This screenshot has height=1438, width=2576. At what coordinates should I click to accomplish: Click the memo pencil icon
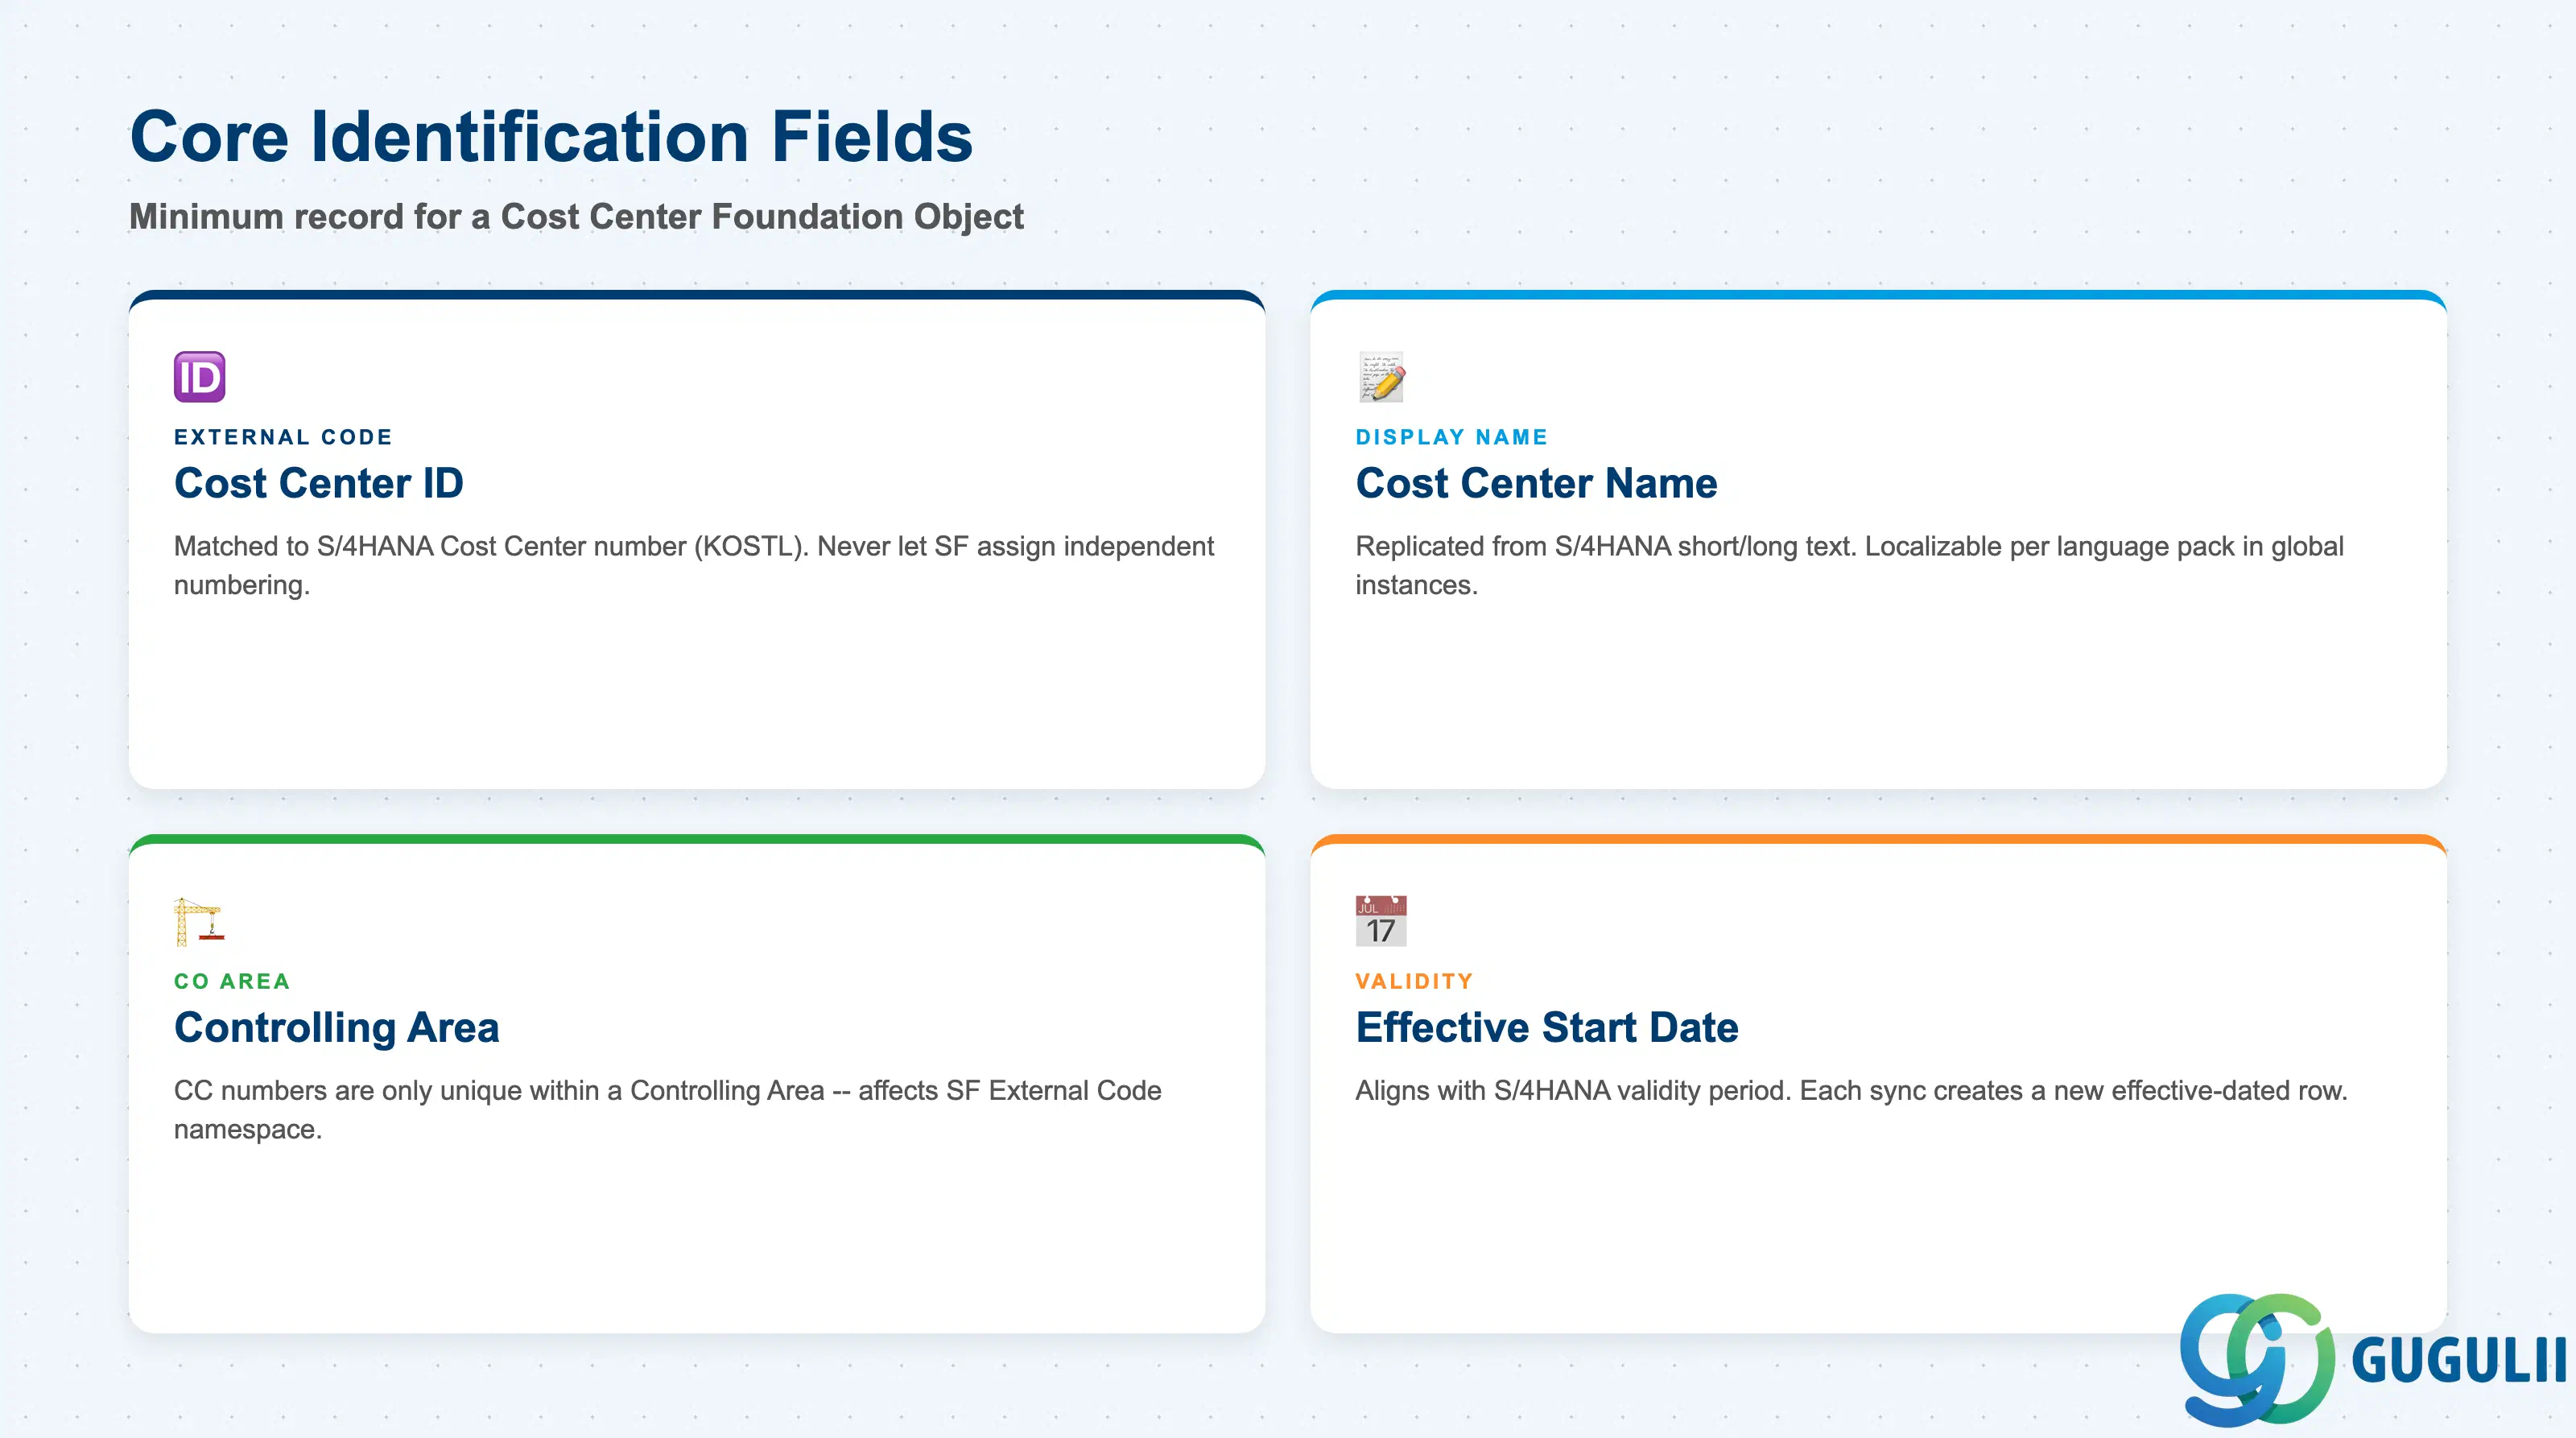tap(1381, 377)
